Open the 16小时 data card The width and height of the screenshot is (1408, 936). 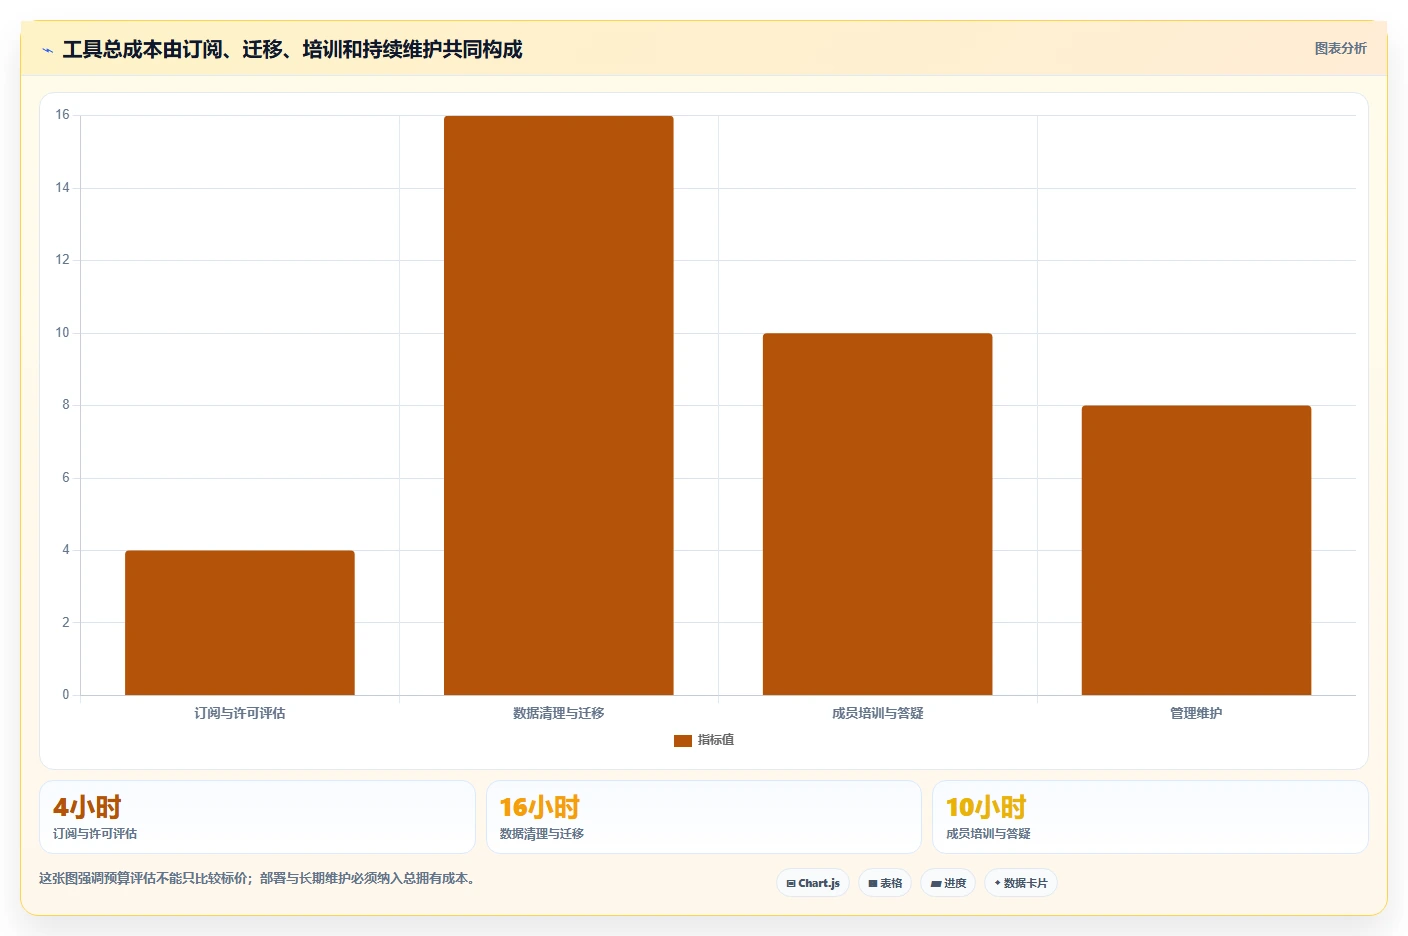[704, 817]
